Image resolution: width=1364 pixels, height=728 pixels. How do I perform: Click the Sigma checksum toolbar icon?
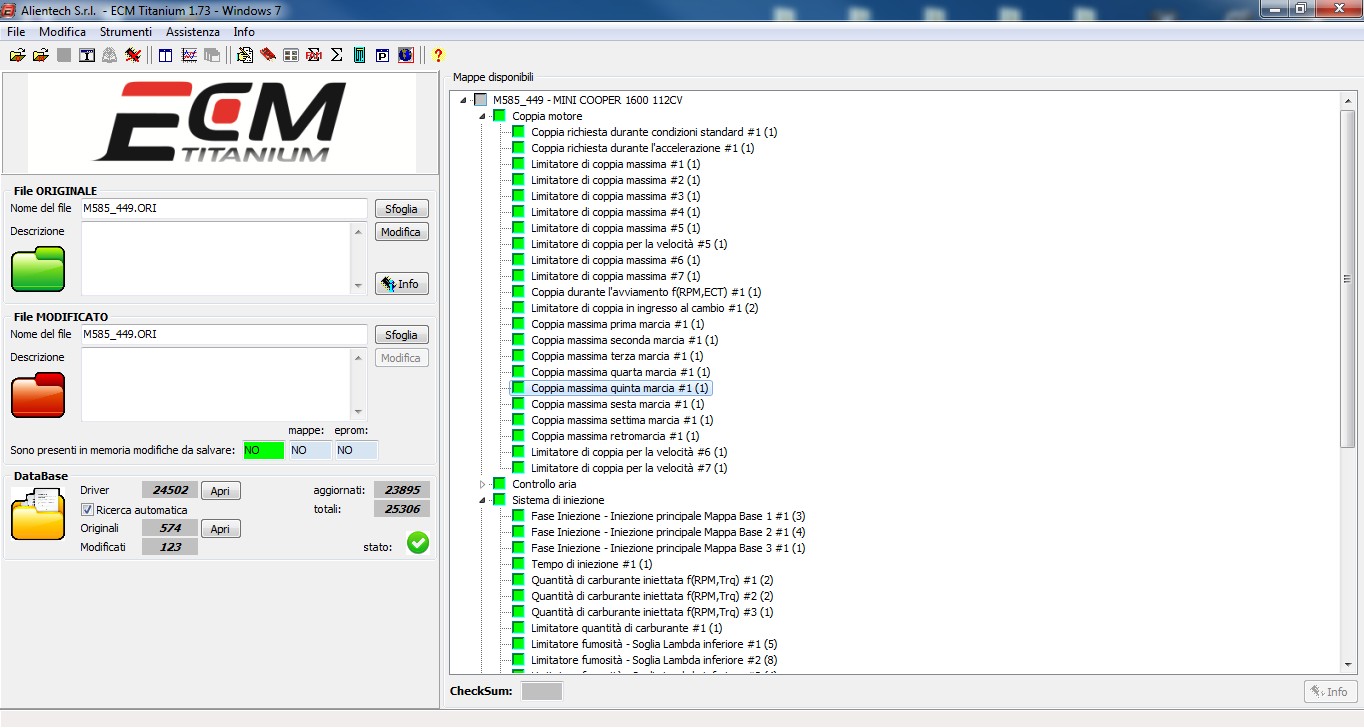pos(337,55)
